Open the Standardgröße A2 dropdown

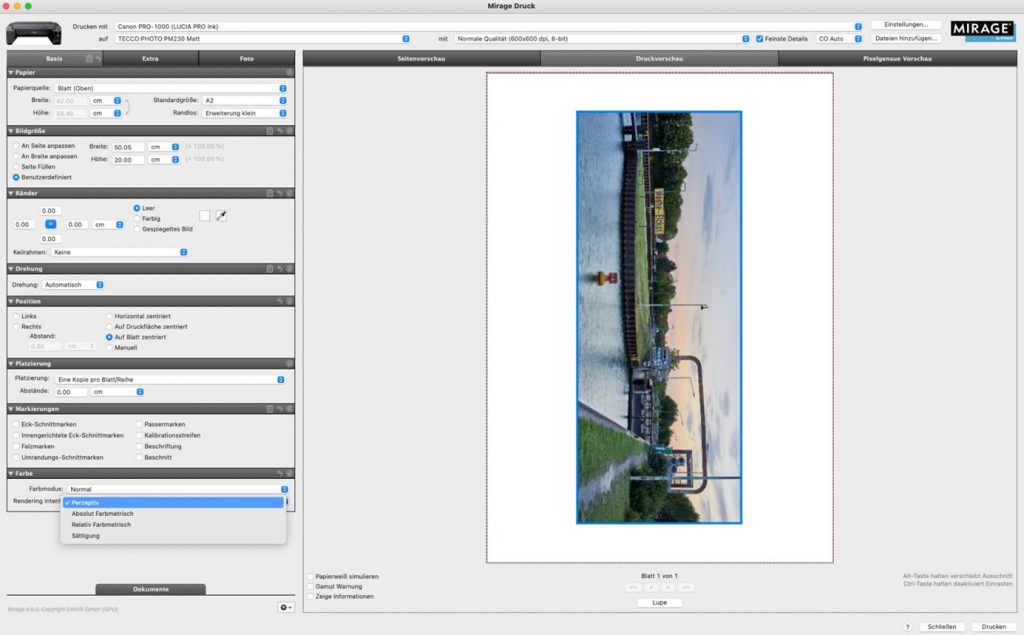pyautogui.click(x=245, y=101)
